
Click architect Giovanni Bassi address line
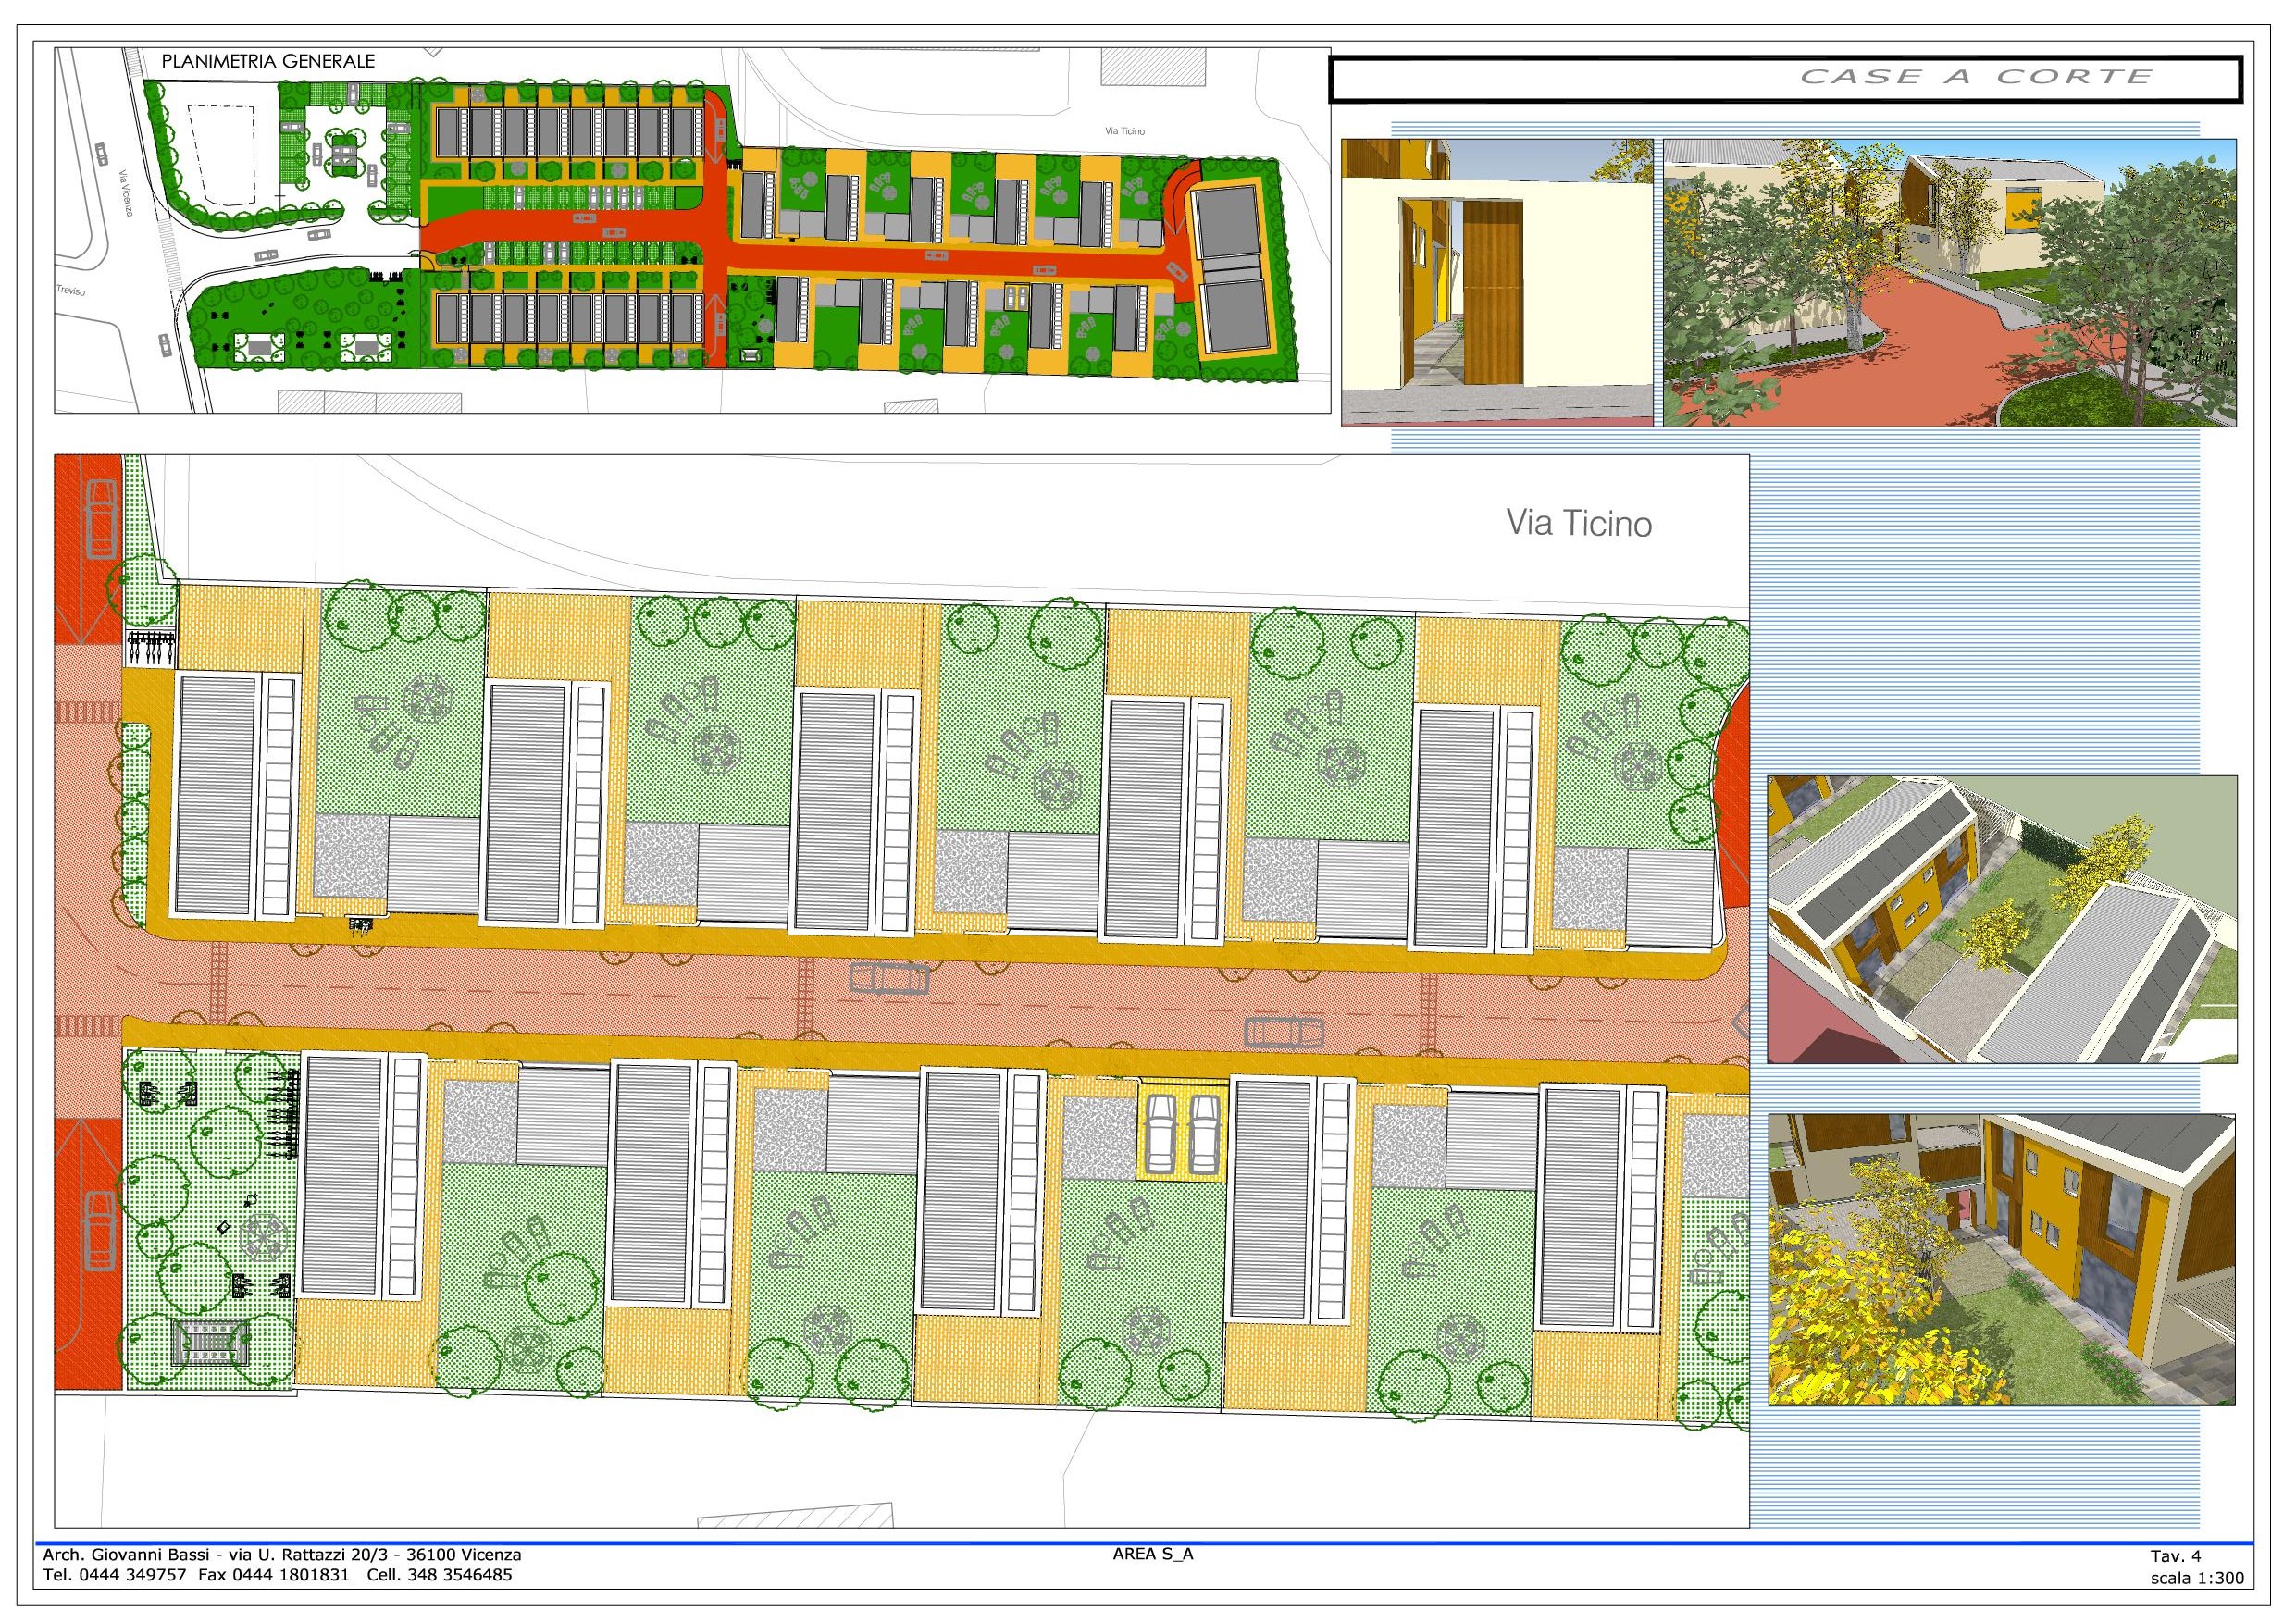pyautogui.click(x=282, y=1555)
